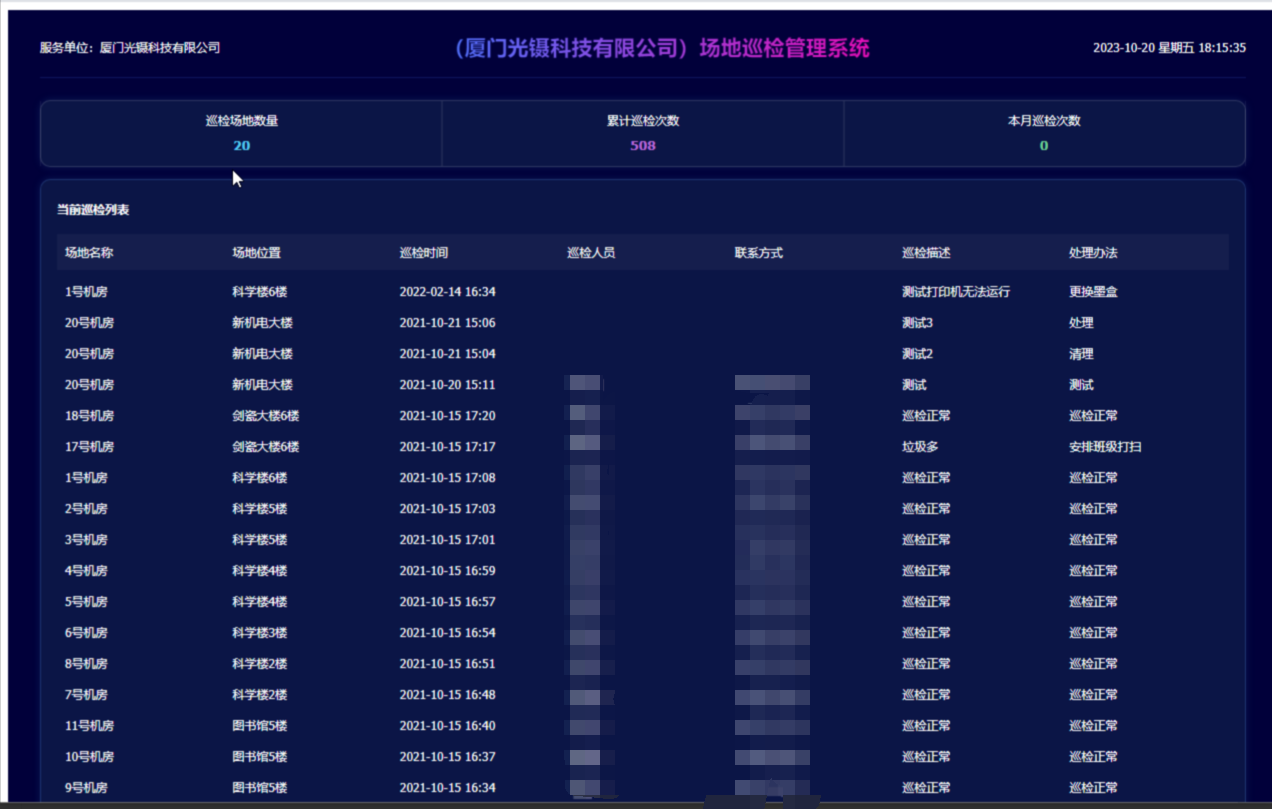The width and height of the screenshot is (1272, 809).
Task: Select the timestamp 2021-10-21 15:06
Action: click(448, 323)
